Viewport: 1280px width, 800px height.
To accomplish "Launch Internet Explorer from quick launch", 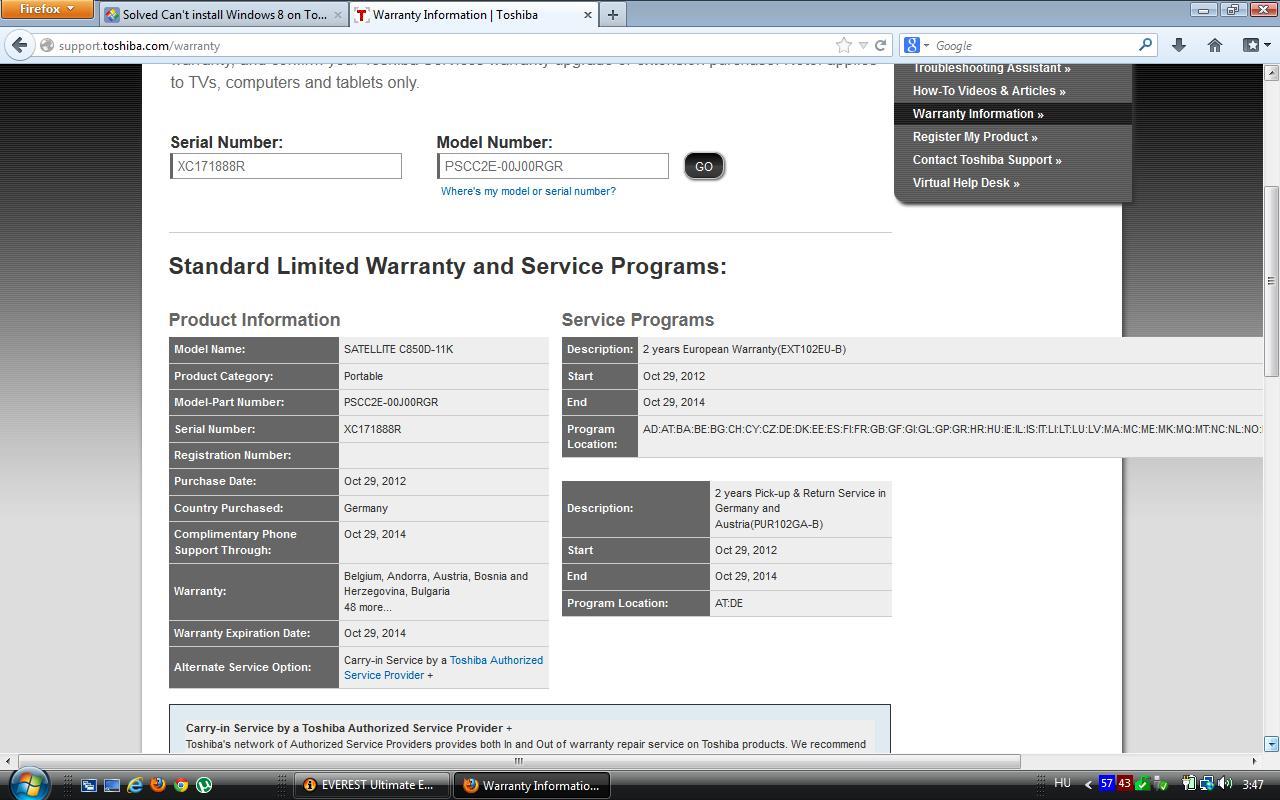I will (x=135, y=785).
